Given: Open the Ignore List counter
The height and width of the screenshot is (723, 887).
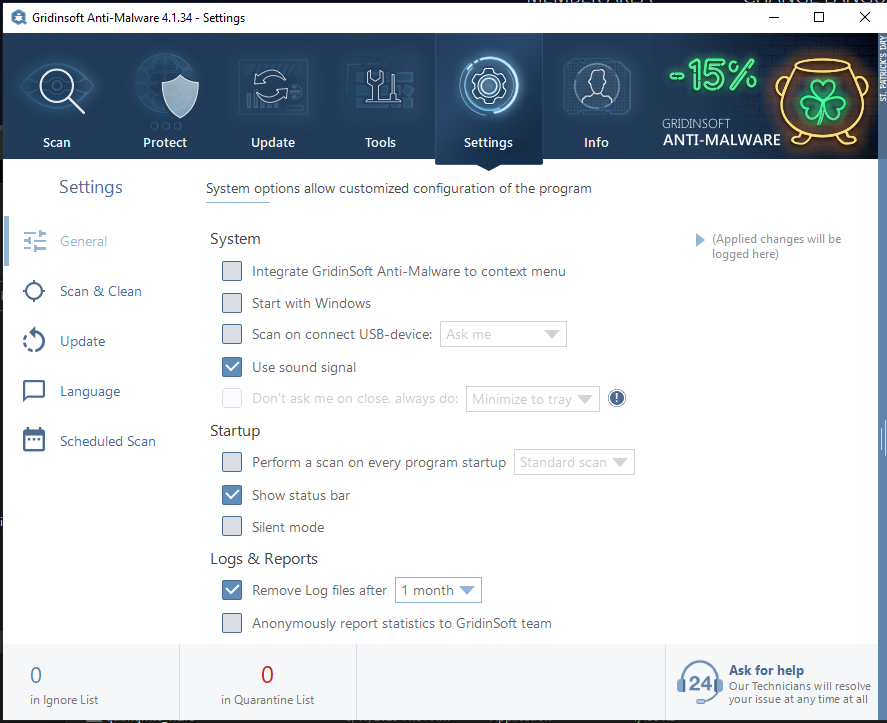Looking at the screenshot, I should [63, 684].
